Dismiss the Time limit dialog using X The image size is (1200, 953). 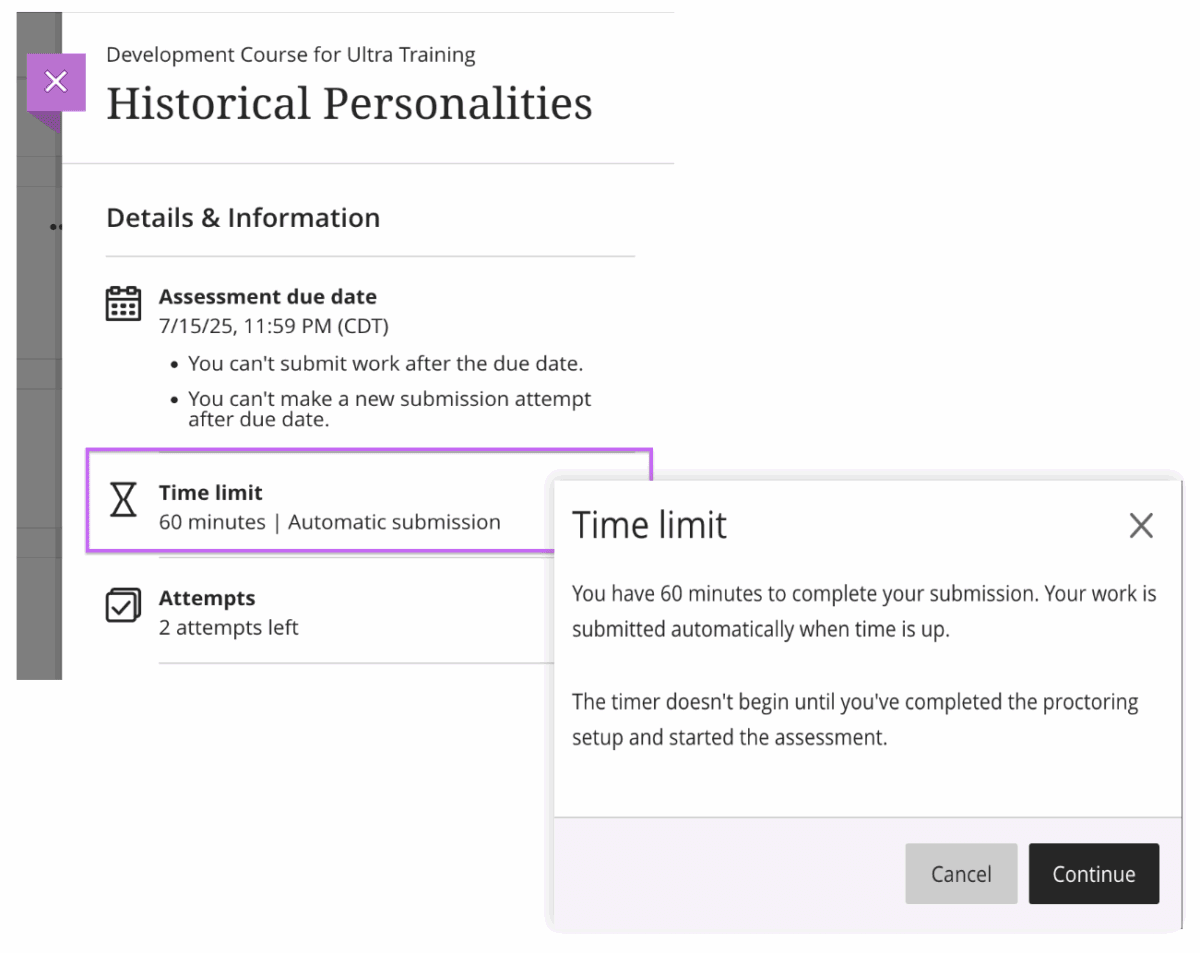pos(1140,525)
